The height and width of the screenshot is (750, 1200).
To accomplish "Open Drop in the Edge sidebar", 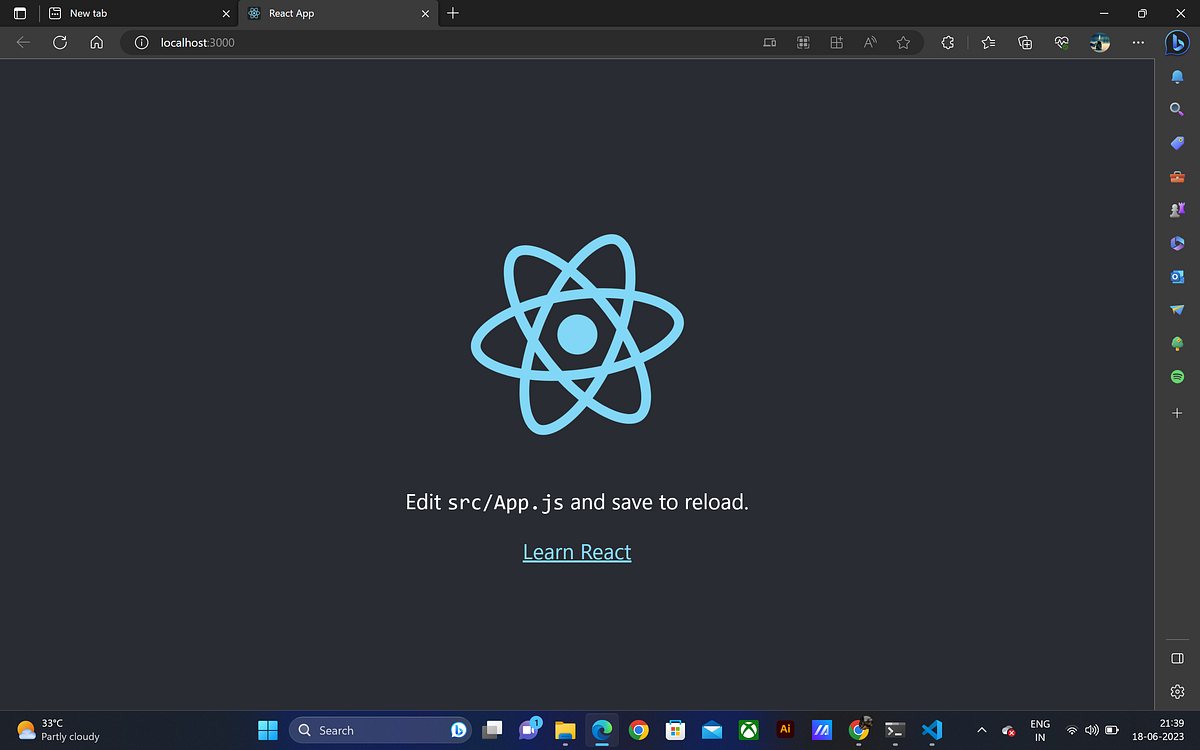I will [x=1176, y=309].
